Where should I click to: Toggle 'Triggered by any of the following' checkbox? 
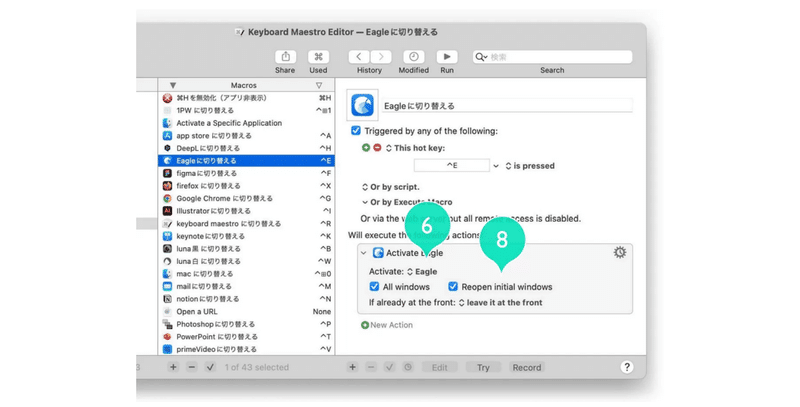point(356,131)
